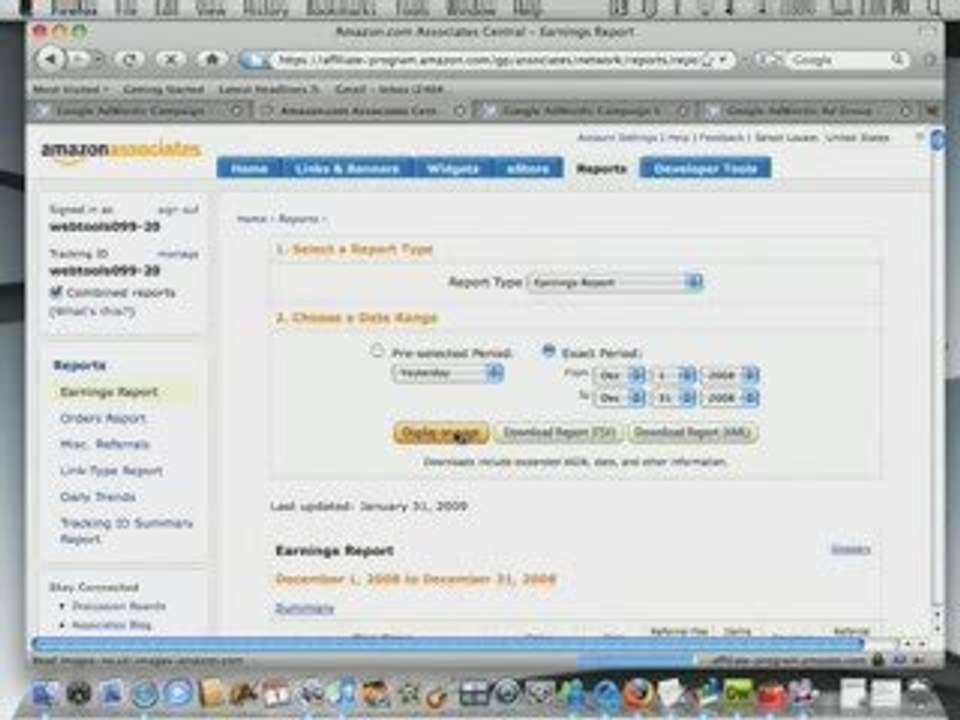Viewport: 960px width, 720px height.
Task: Open the Reports navigation tab
Action: pyautogui.click(x=601, y=168)
